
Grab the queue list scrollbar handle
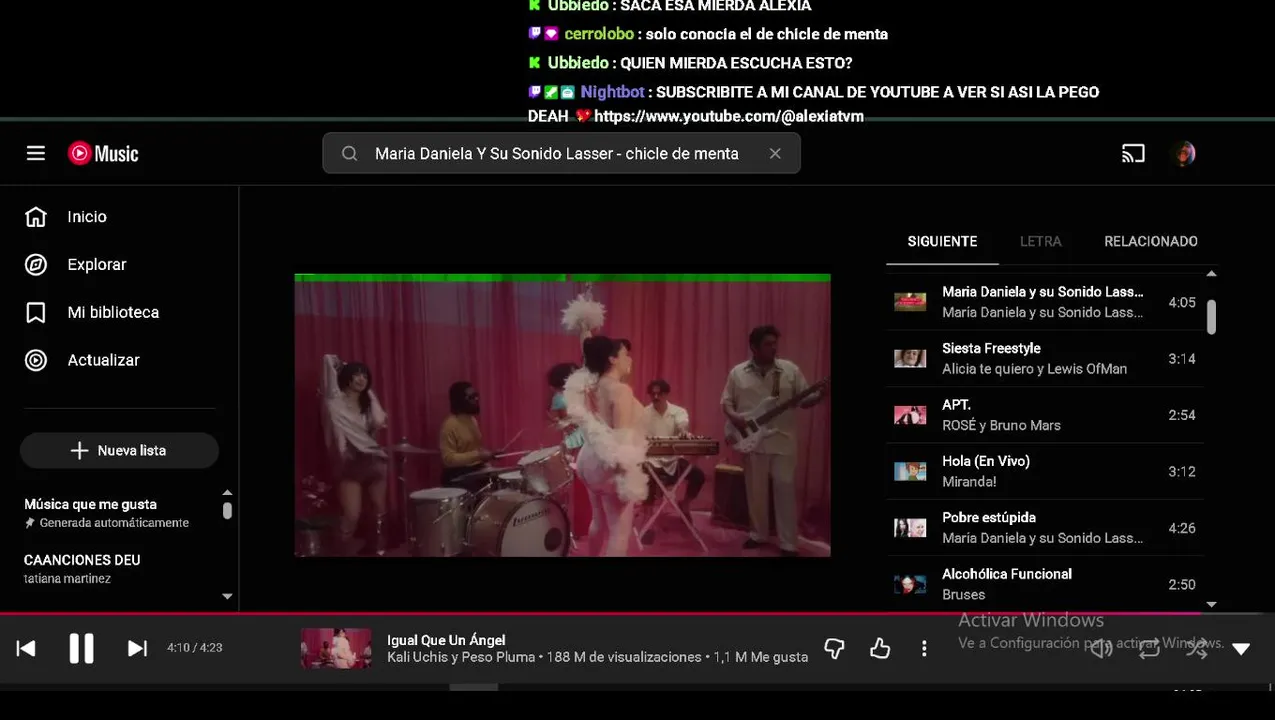point(1211,317)
